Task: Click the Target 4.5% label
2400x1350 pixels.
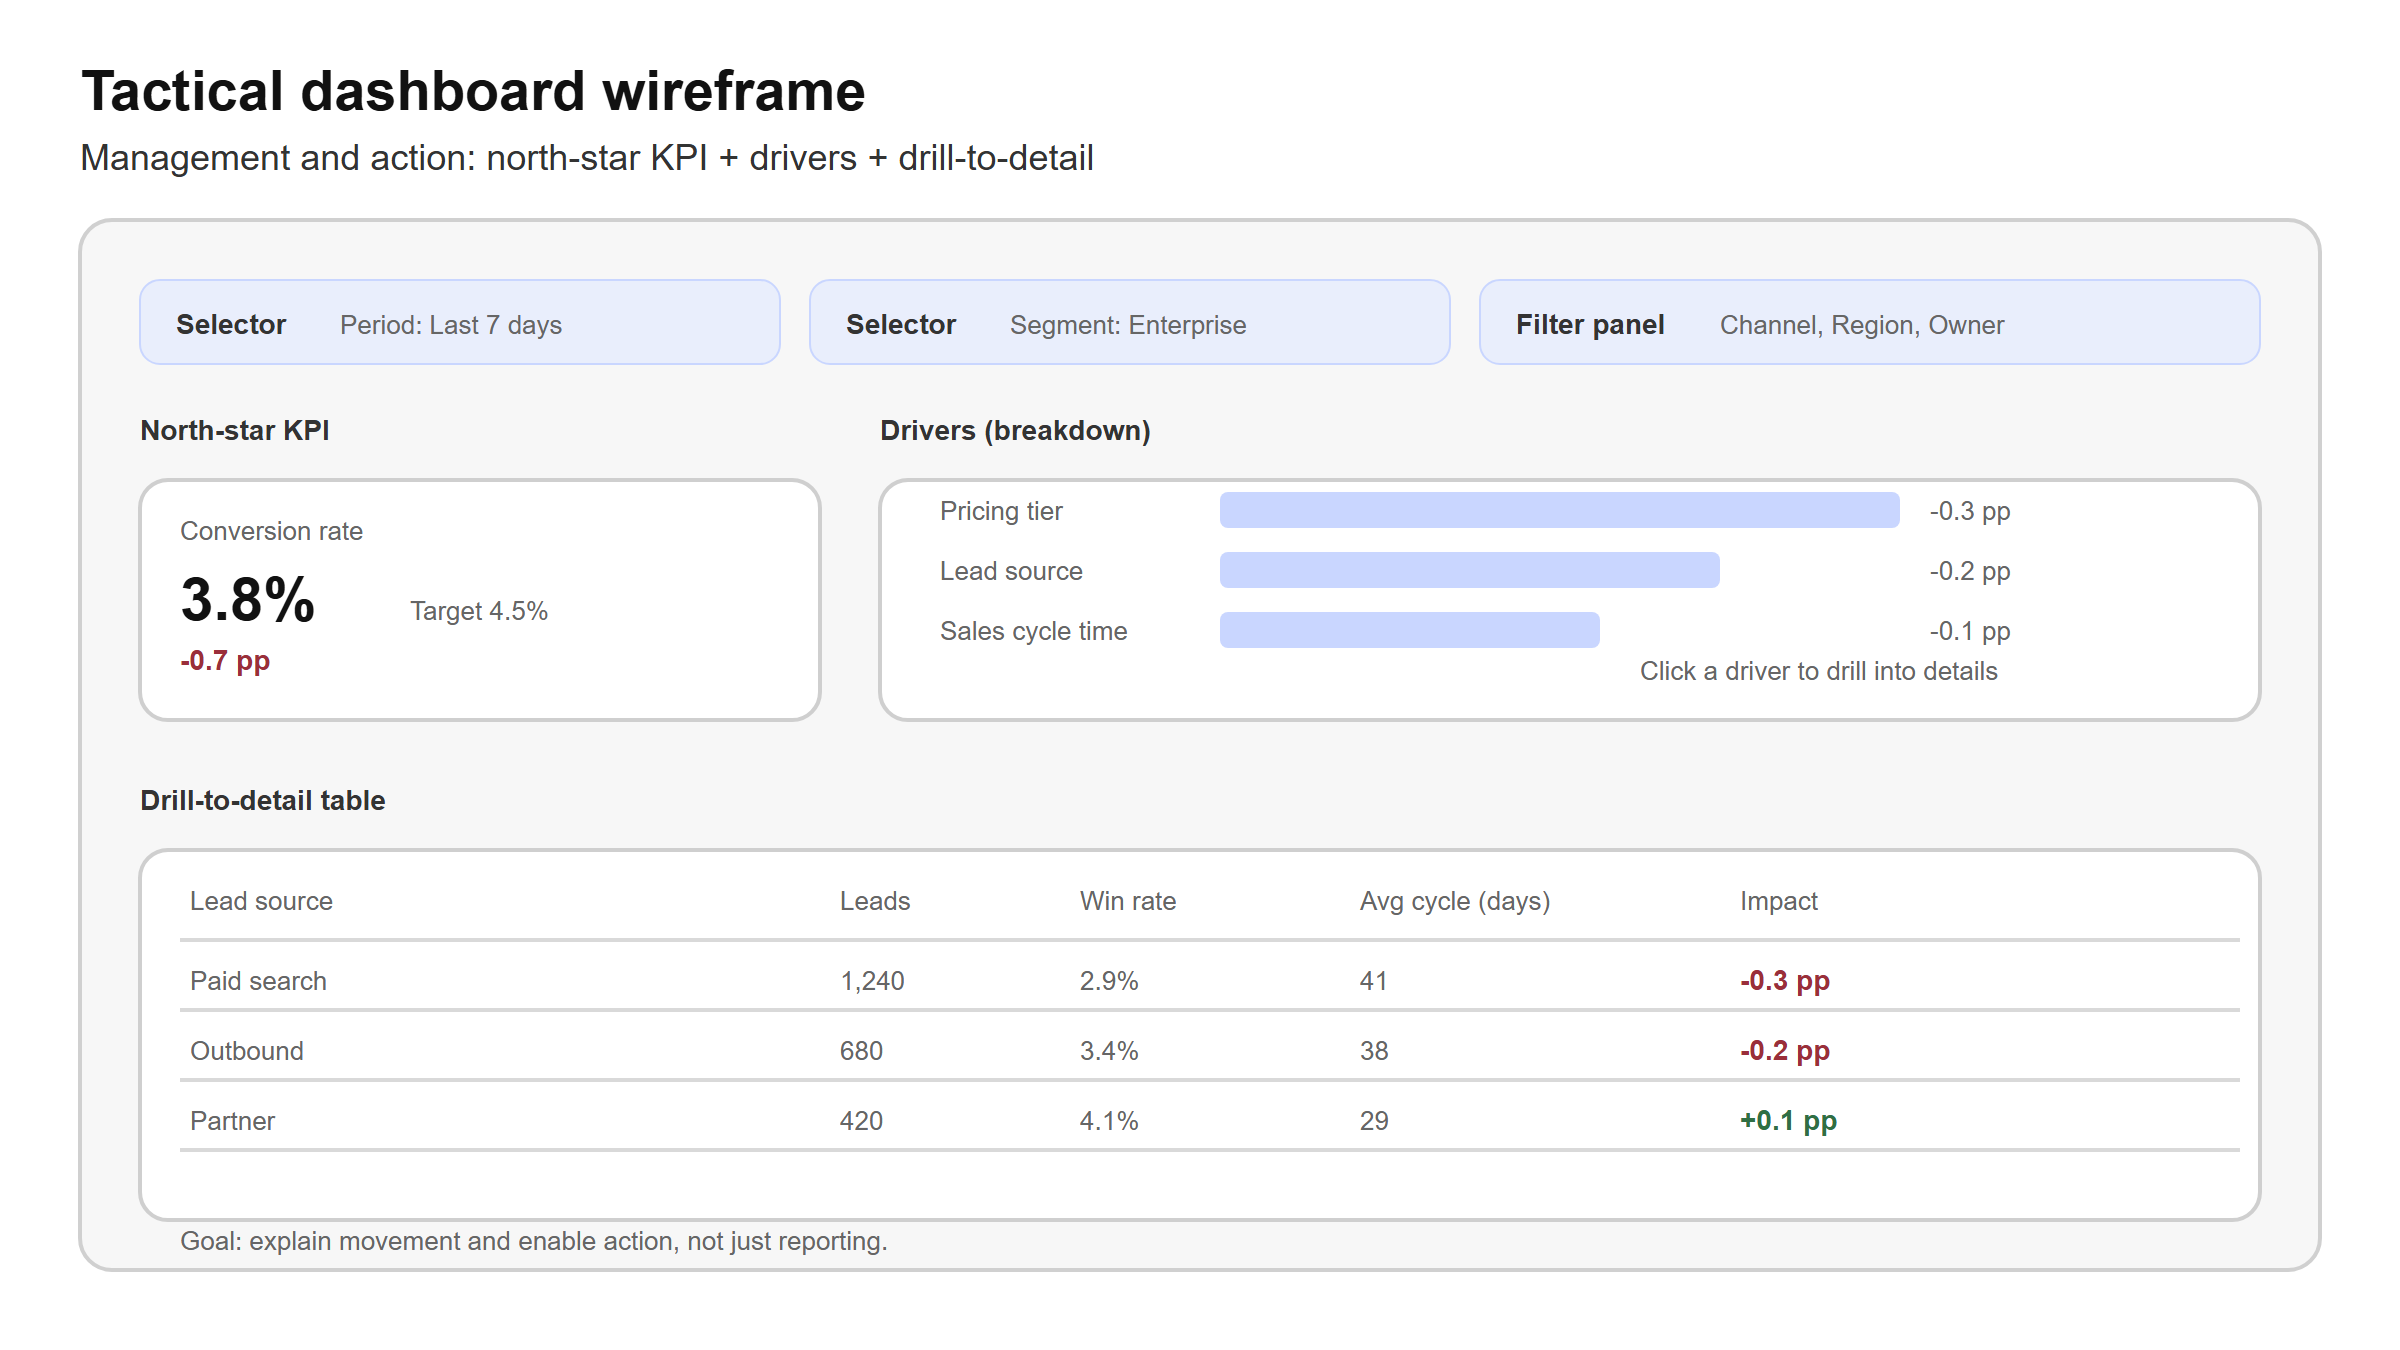Action: [479, 610]
